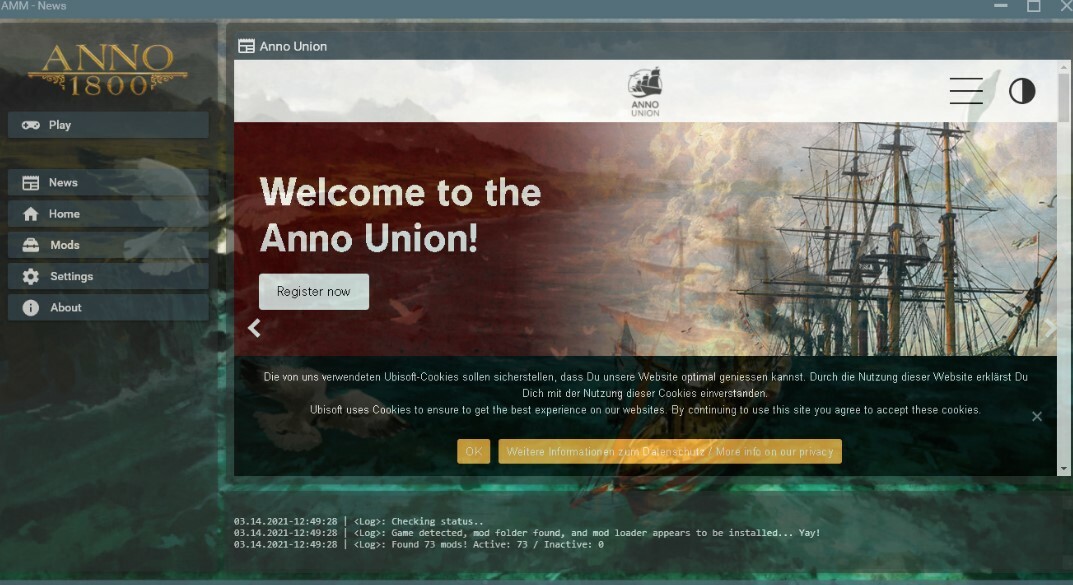Open the News section in sidebar
1073x585 pixels.
[108, 183]
